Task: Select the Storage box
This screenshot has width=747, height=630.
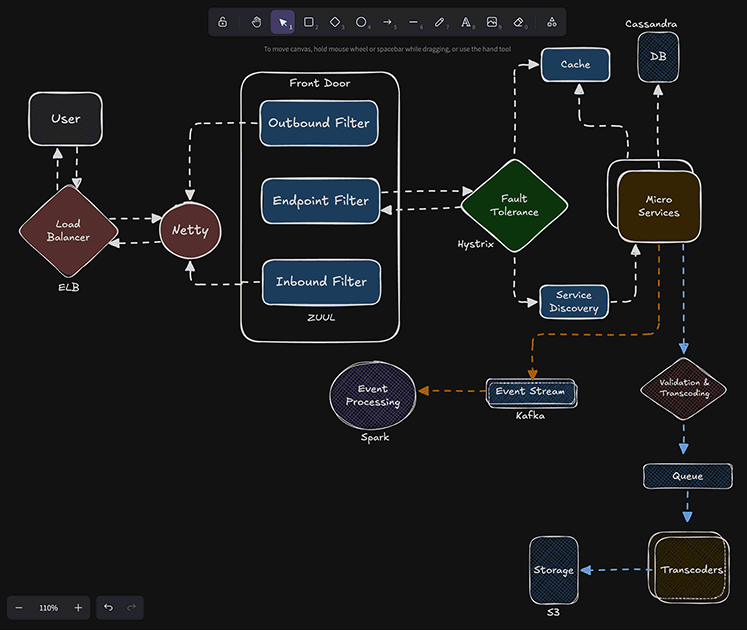Action: (x=554, y=570)
